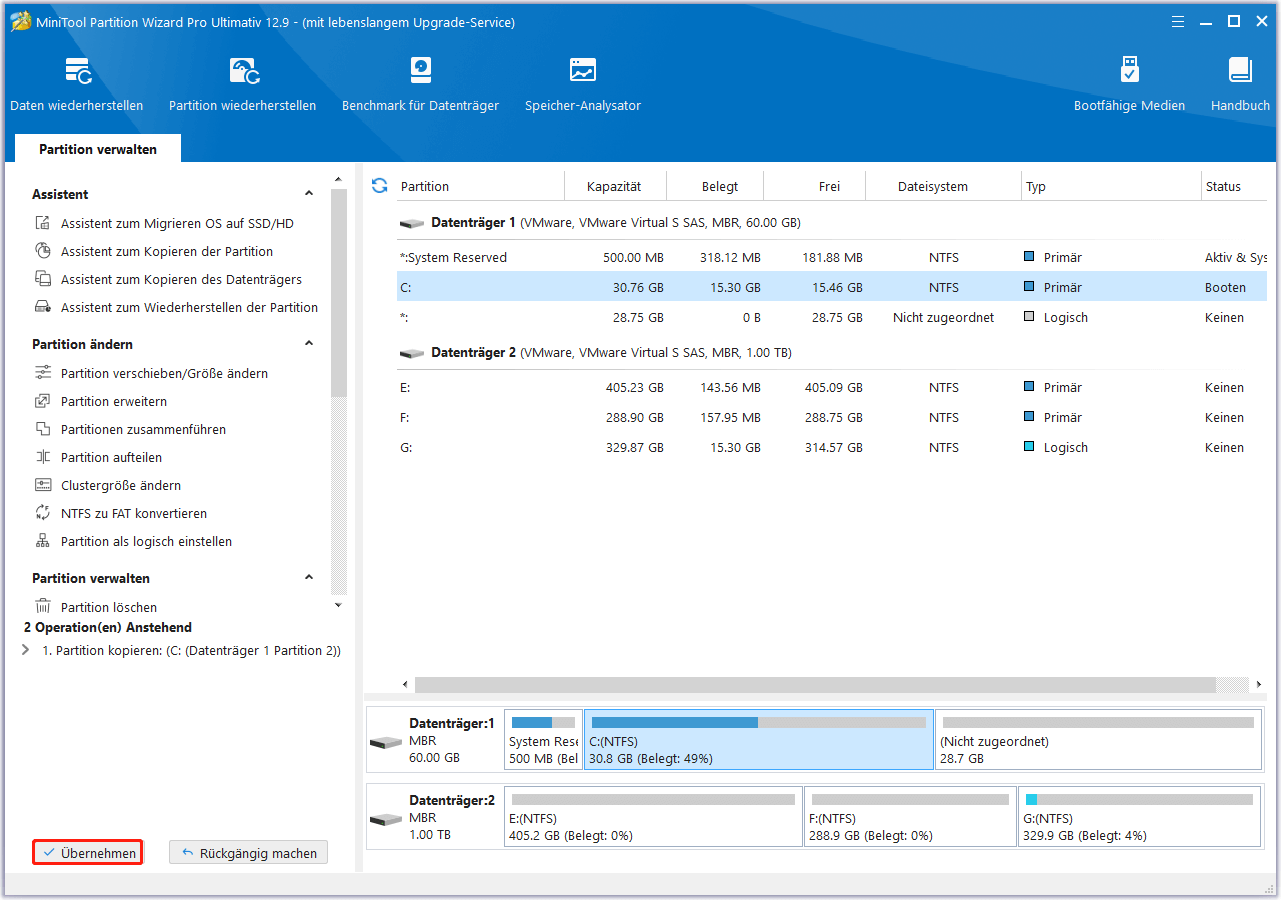Select C:(NTFS) block in disk map

click(758, 740)
